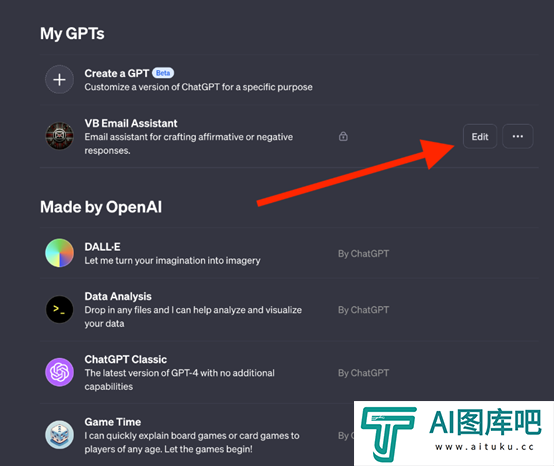Screen dimensions: 554x466
Task: Open the ChatGPT Classic entry title
Action: (x=125, y=359)
